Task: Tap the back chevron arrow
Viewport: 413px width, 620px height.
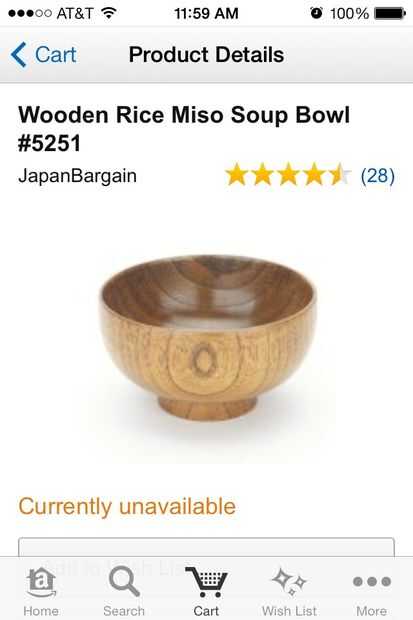Action: point(19,55)
